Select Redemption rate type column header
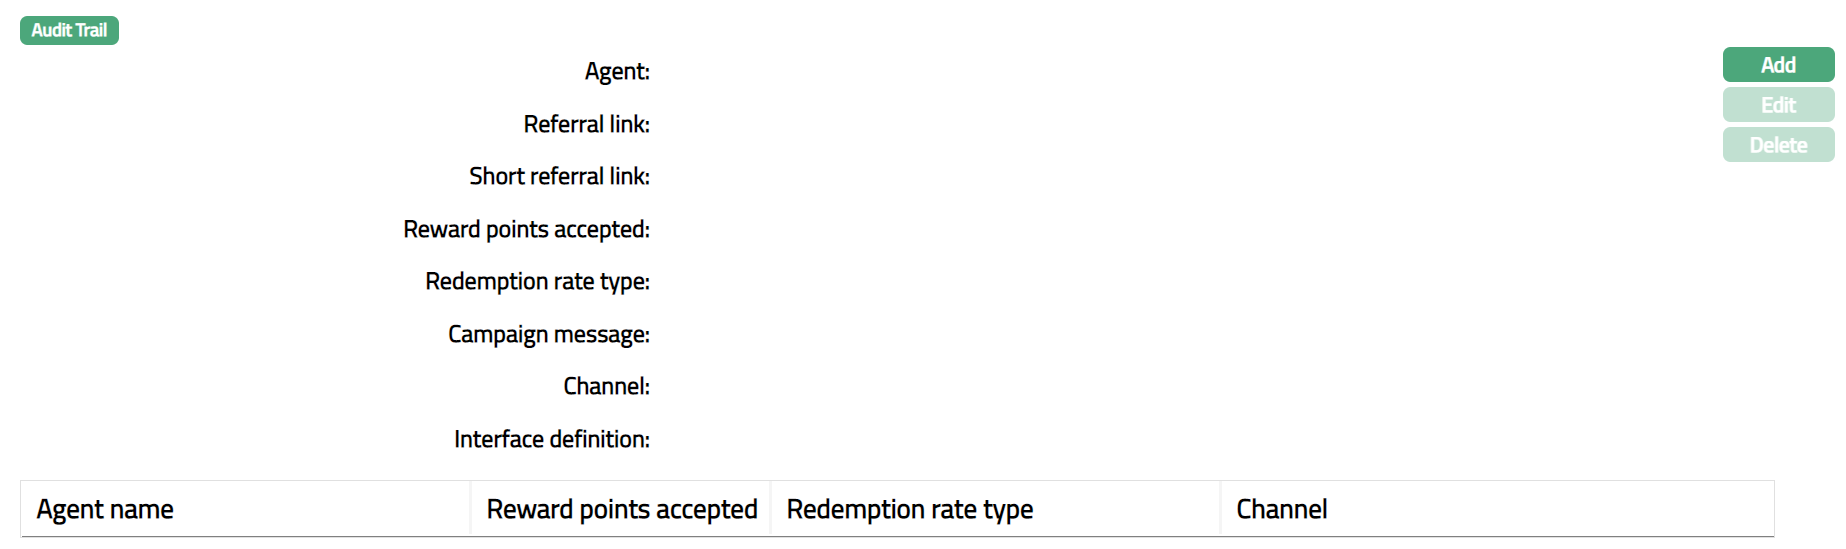This screenshot has width=1846, height=549. (x=909, y=509)
